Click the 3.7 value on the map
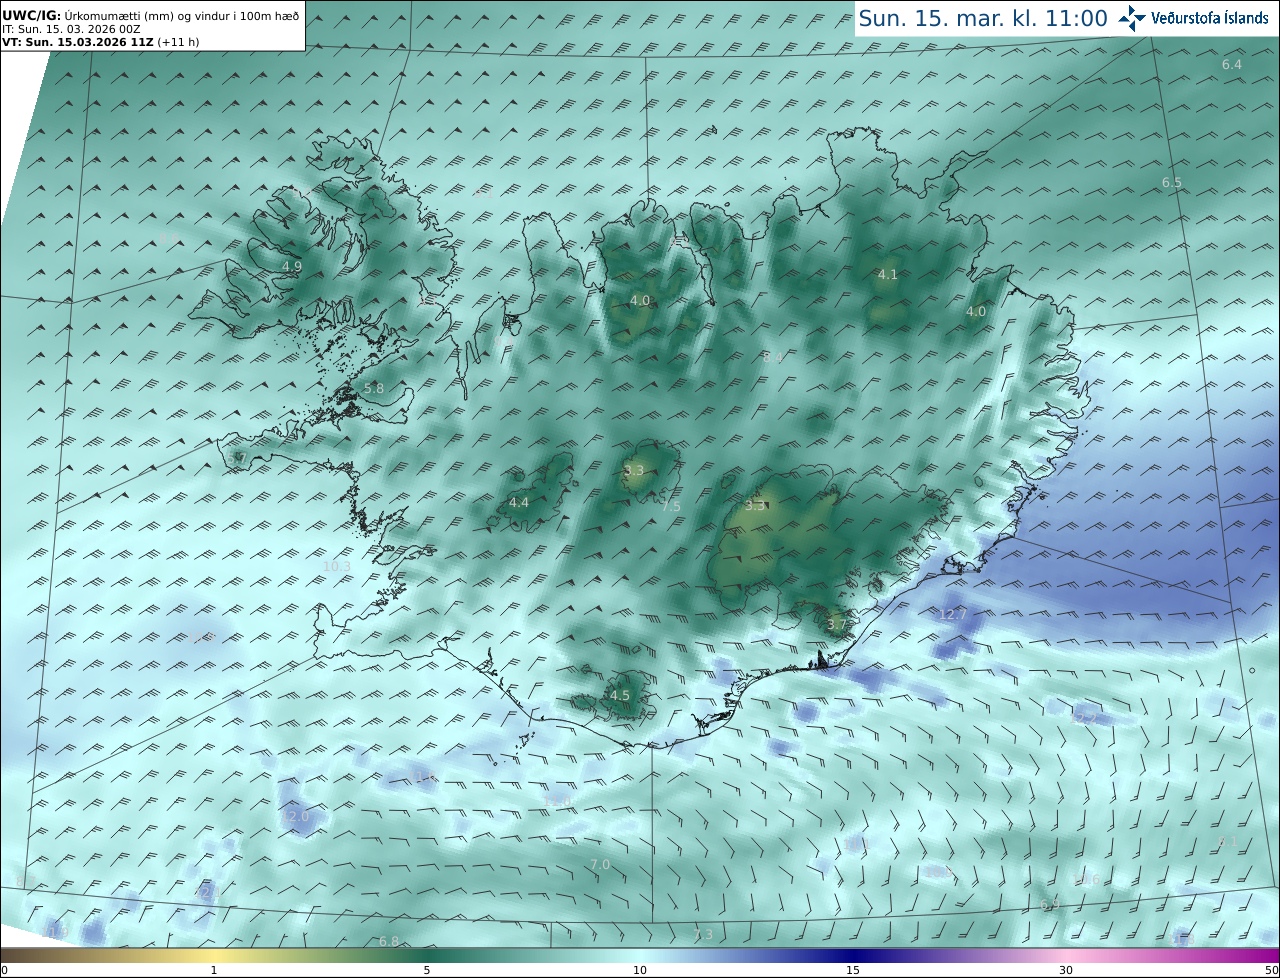The image size is (1280, 978). [837, 625]
